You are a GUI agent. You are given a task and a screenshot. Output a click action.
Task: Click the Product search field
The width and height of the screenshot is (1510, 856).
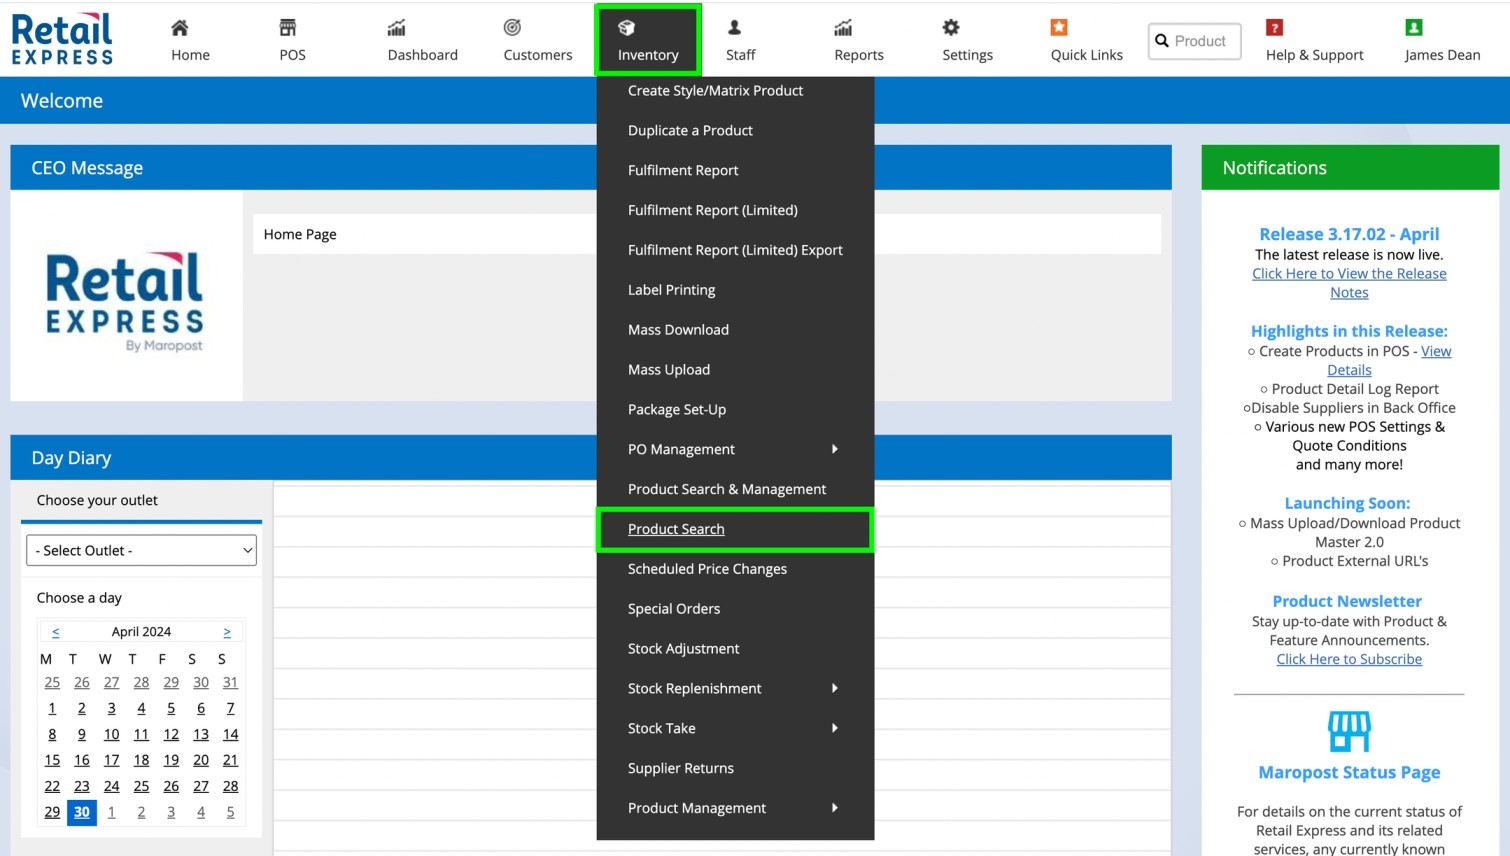click(1195, 41)
